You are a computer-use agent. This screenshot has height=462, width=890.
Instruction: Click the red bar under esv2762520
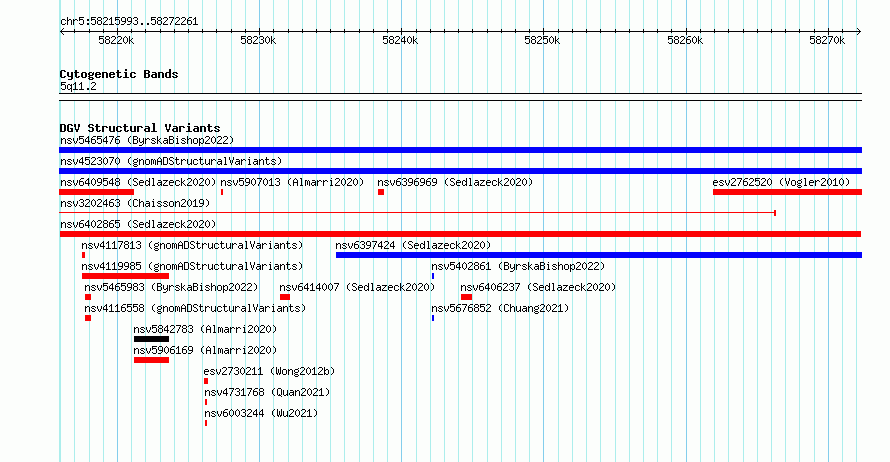click(x=787, y=192)
